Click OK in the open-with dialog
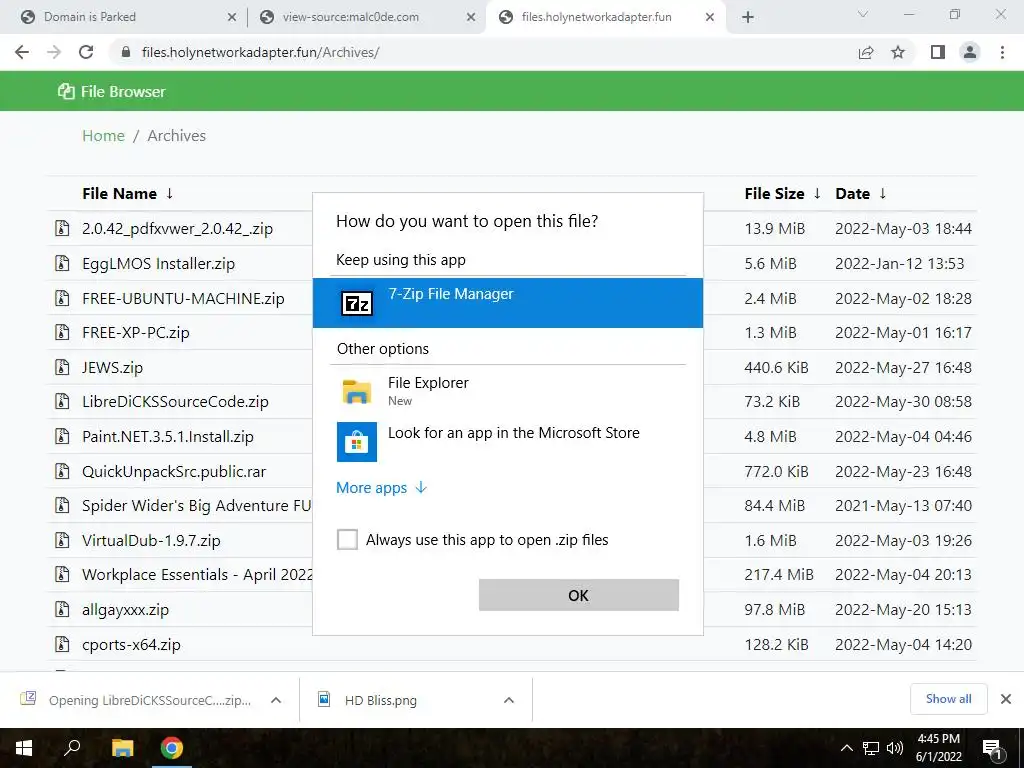Screen dimensions: 1024x768 (x=579, y=595)
